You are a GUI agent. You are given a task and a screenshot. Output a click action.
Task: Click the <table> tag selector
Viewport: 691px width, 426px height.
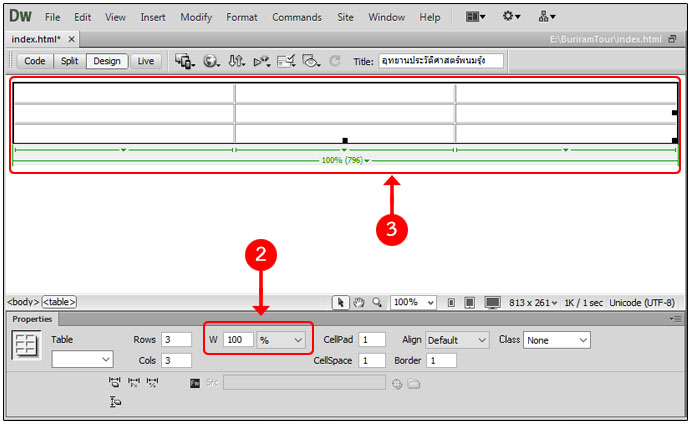(59, 302)
